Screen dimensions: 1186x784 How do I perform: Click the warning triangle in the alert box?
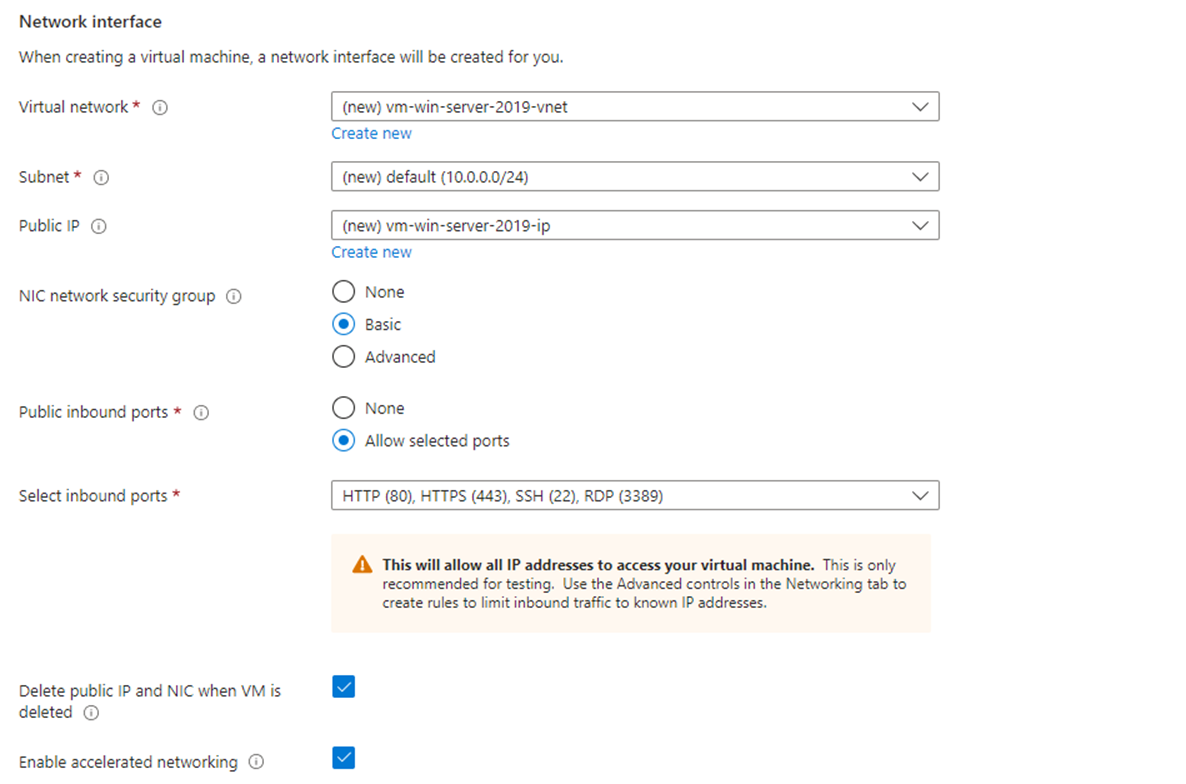tap(362, 564)
